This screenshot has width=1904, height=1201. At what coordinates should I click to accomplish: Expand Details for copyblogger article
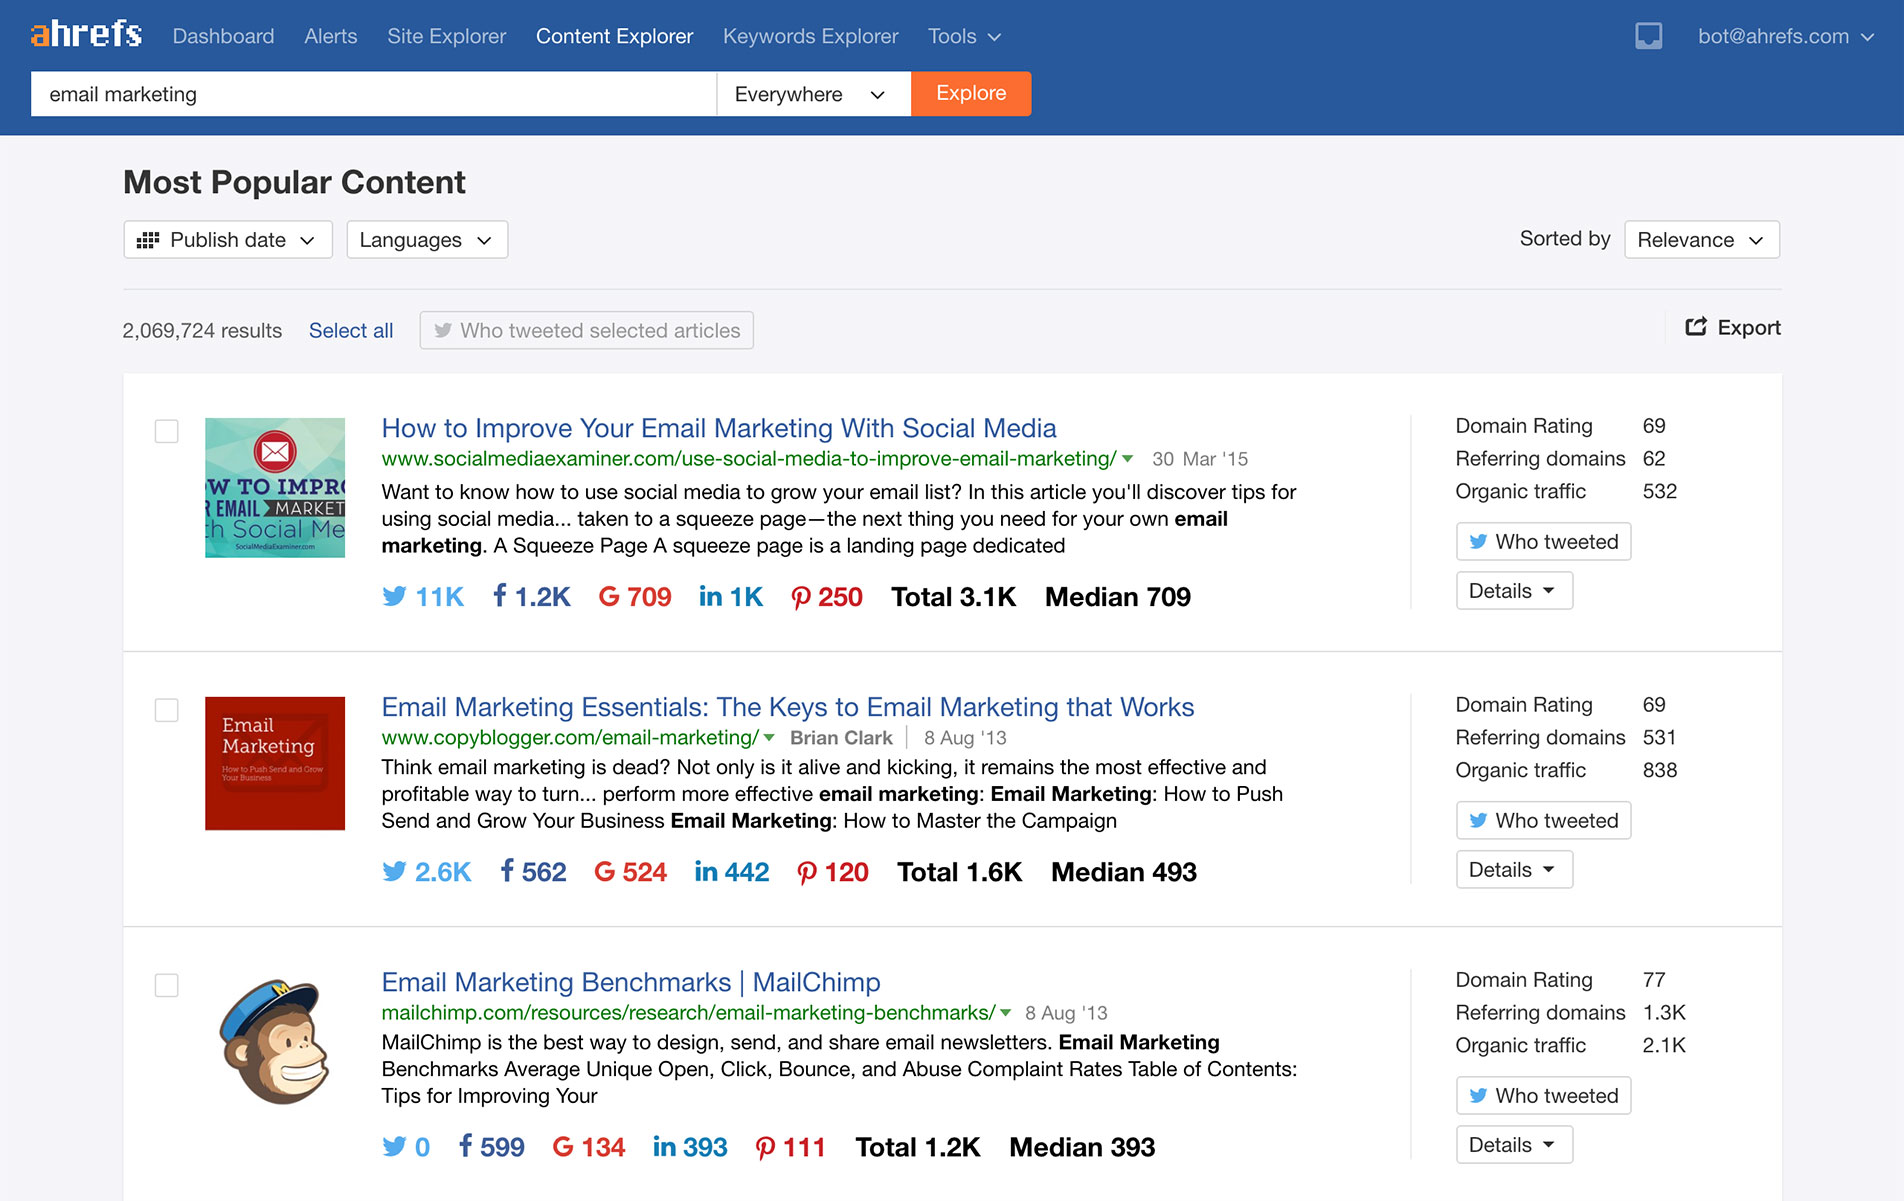pos(1514,870)
